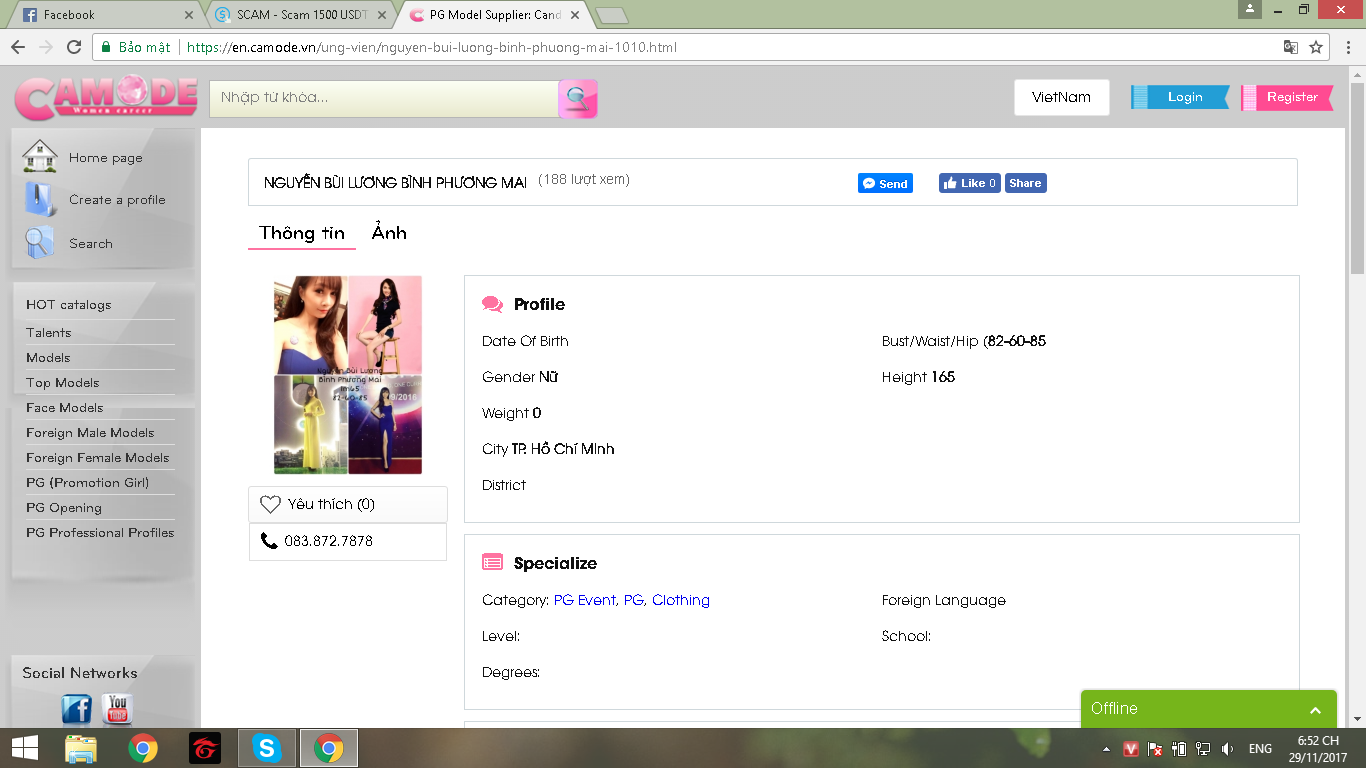This screenshot has width=1366, height=768.
Task: Click the Login button
Action: coord(1181,97)
